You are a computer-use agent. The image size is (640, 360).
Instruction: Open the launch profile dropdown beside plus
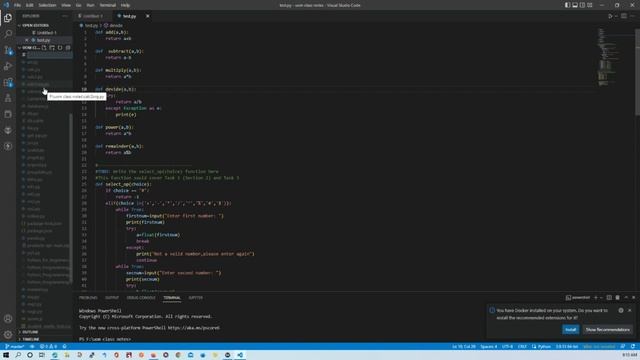click(601, 298)
